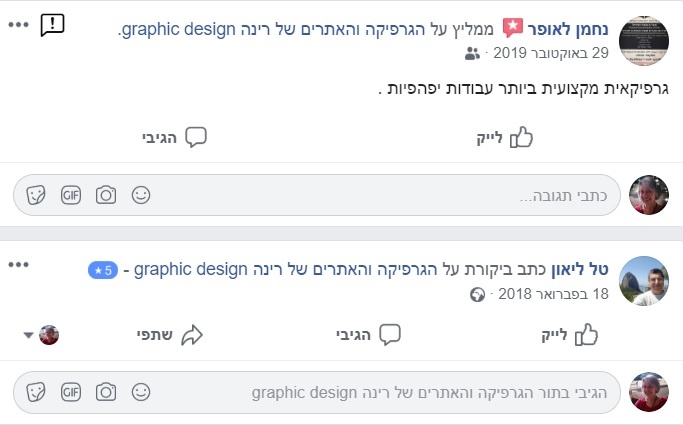
Task: Comment on Nachman Laufer's recommendation
Action: tap(174, 138)
